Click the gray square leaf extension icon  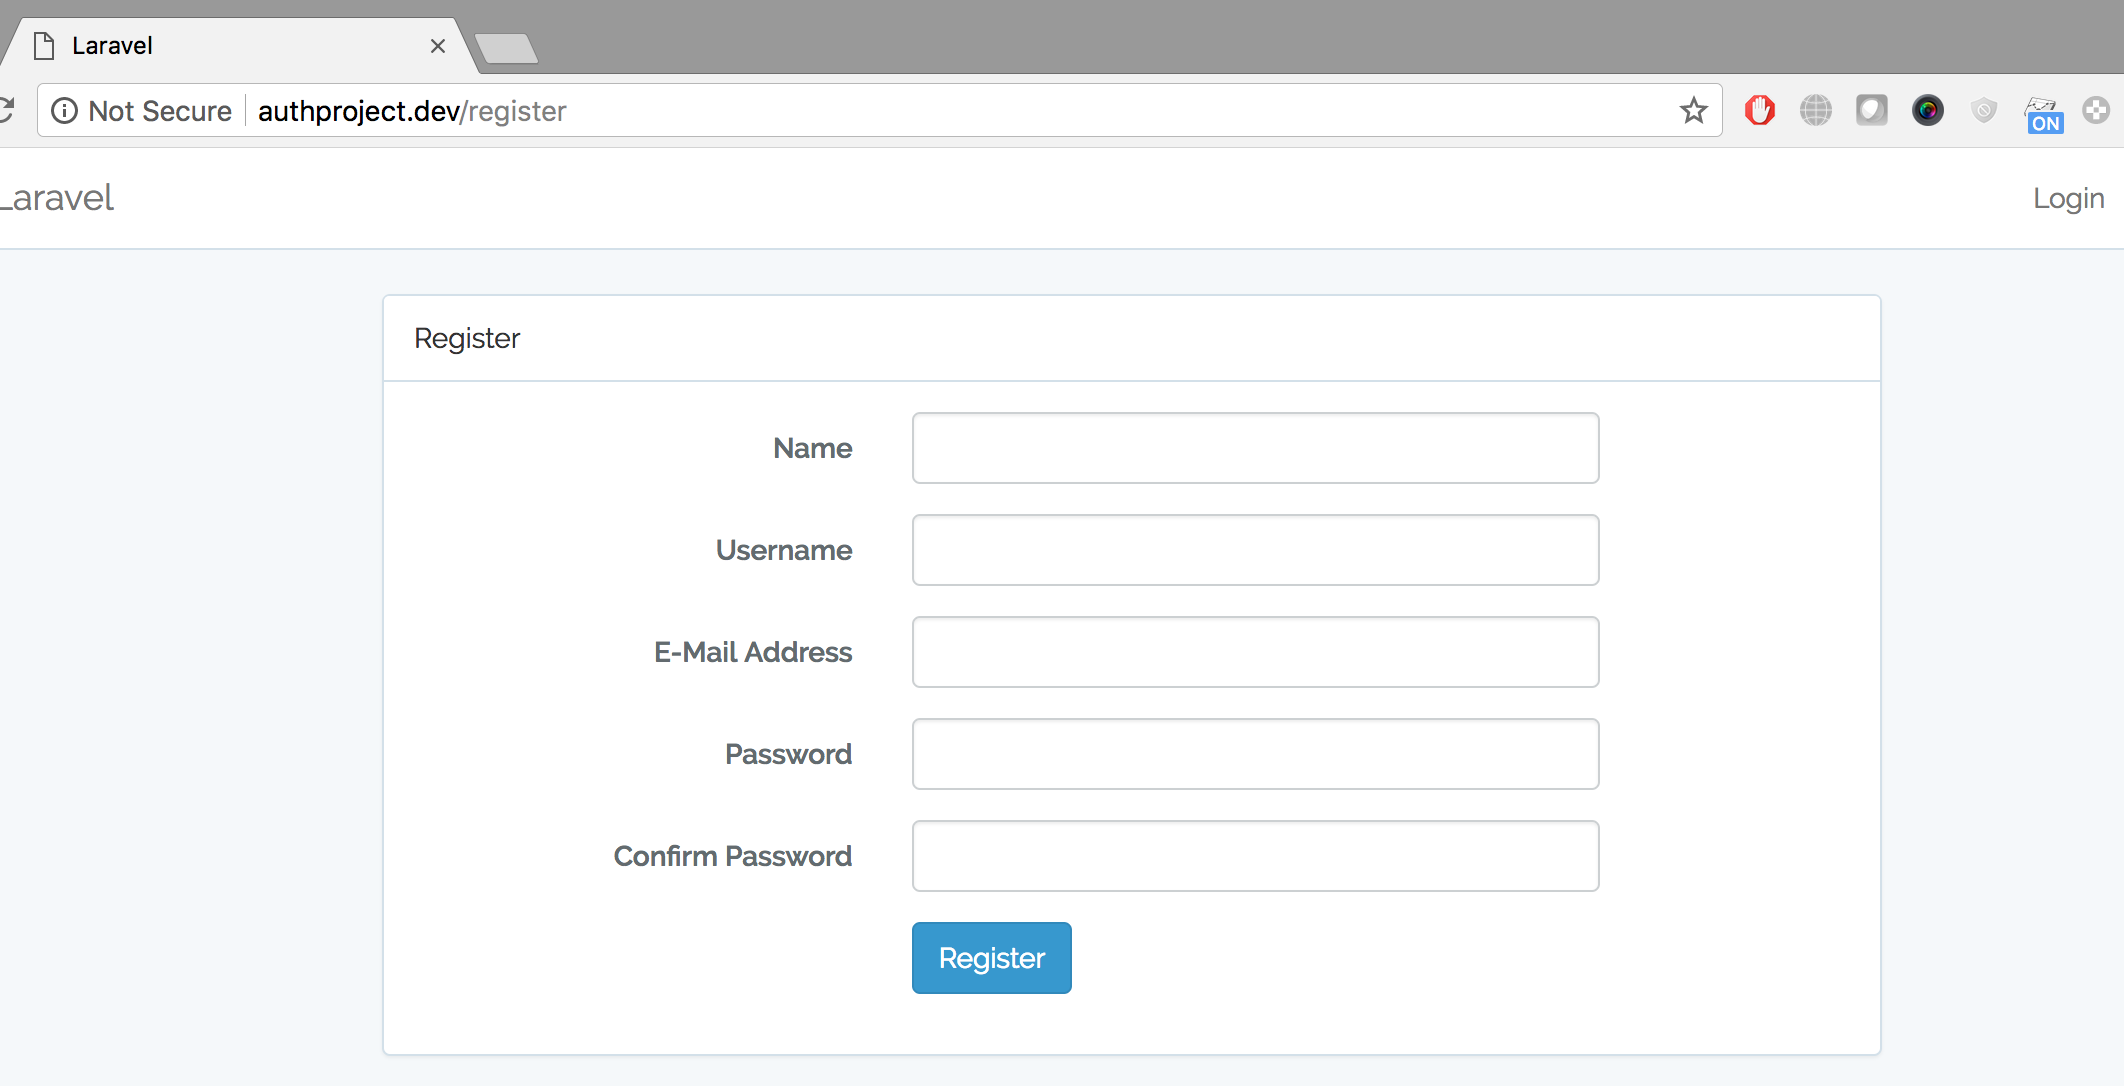[x=1871, y=110]
